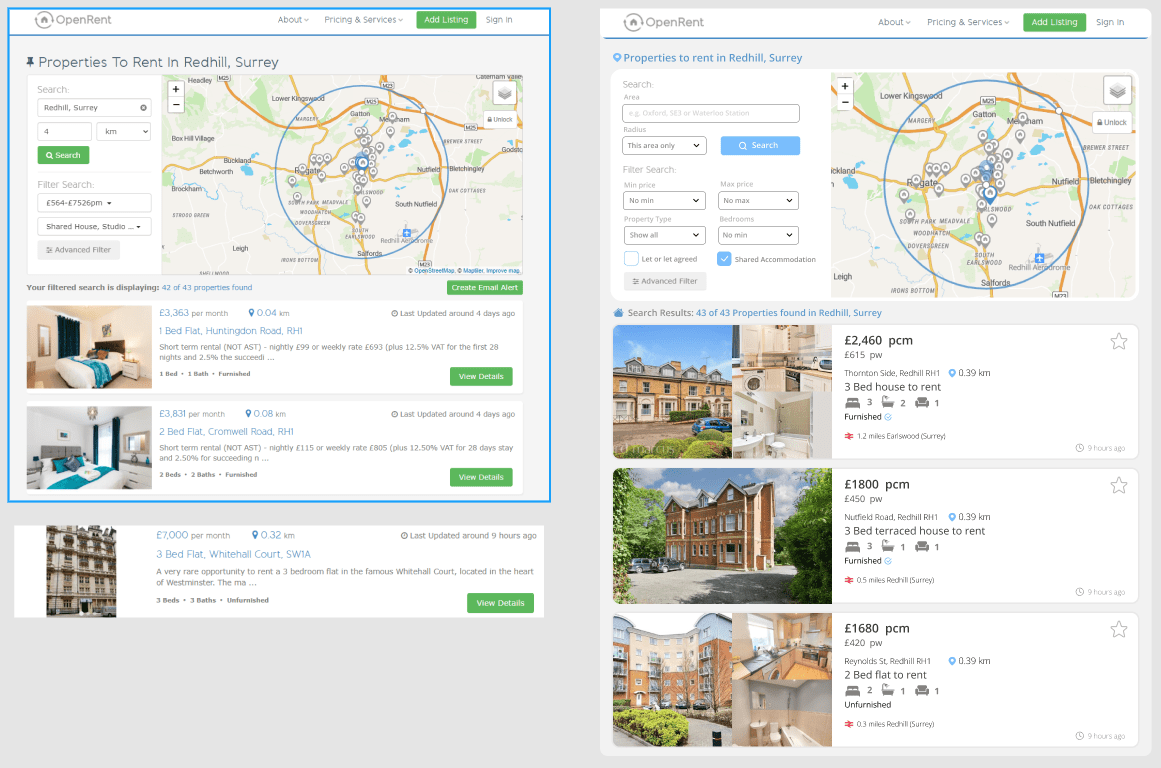Clear the Redhill, Surrey search field
Image resolution: width=1161 pixels, height=768 pixels.
tap(143, 107)
